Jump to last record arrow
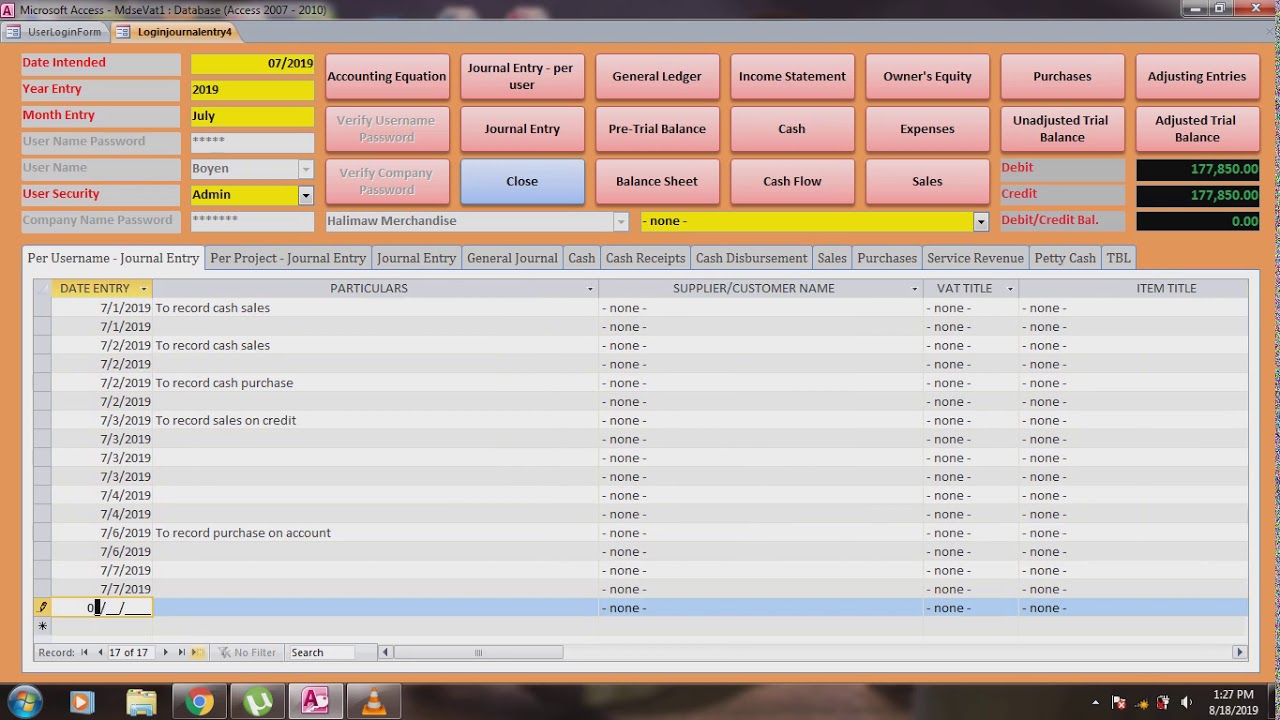 pos(181,653)
